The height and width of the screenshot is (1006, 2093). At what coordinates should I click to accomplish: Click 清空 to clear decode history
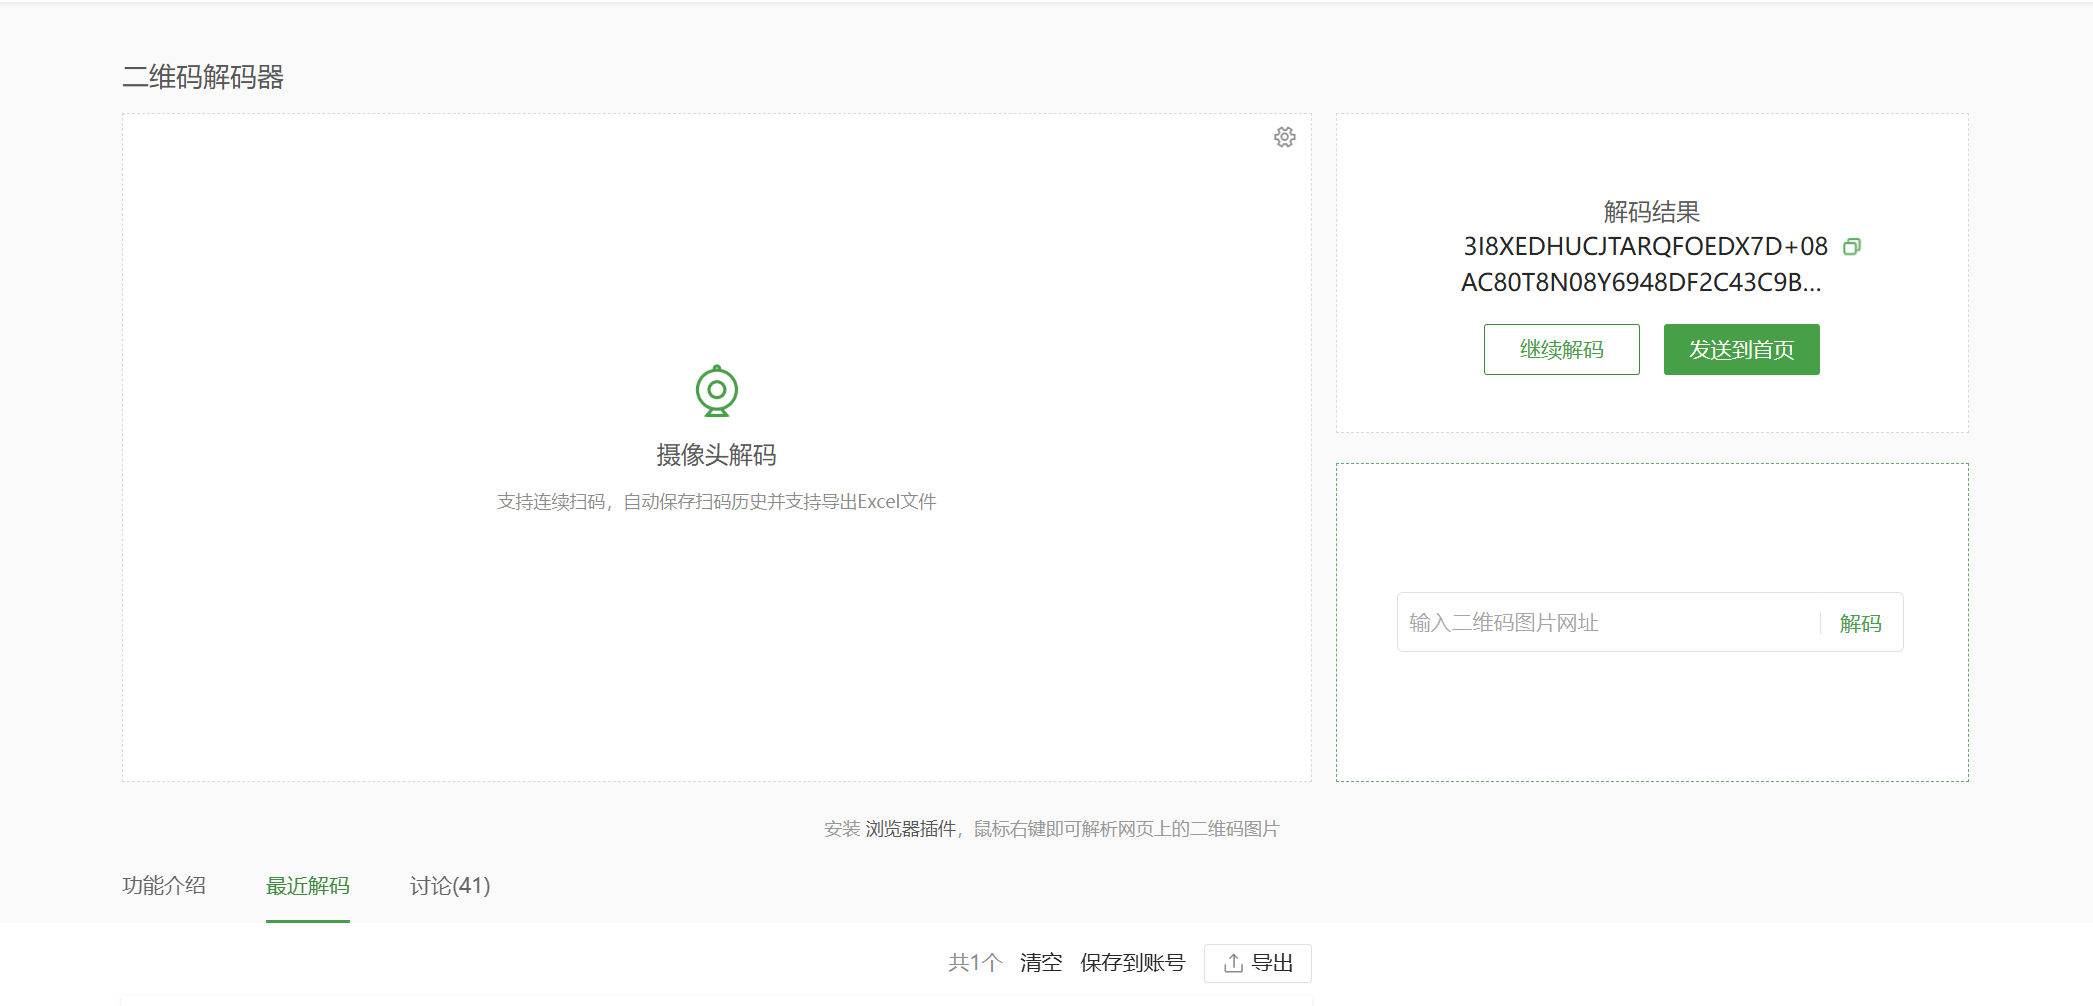[x=1040, y=963]
